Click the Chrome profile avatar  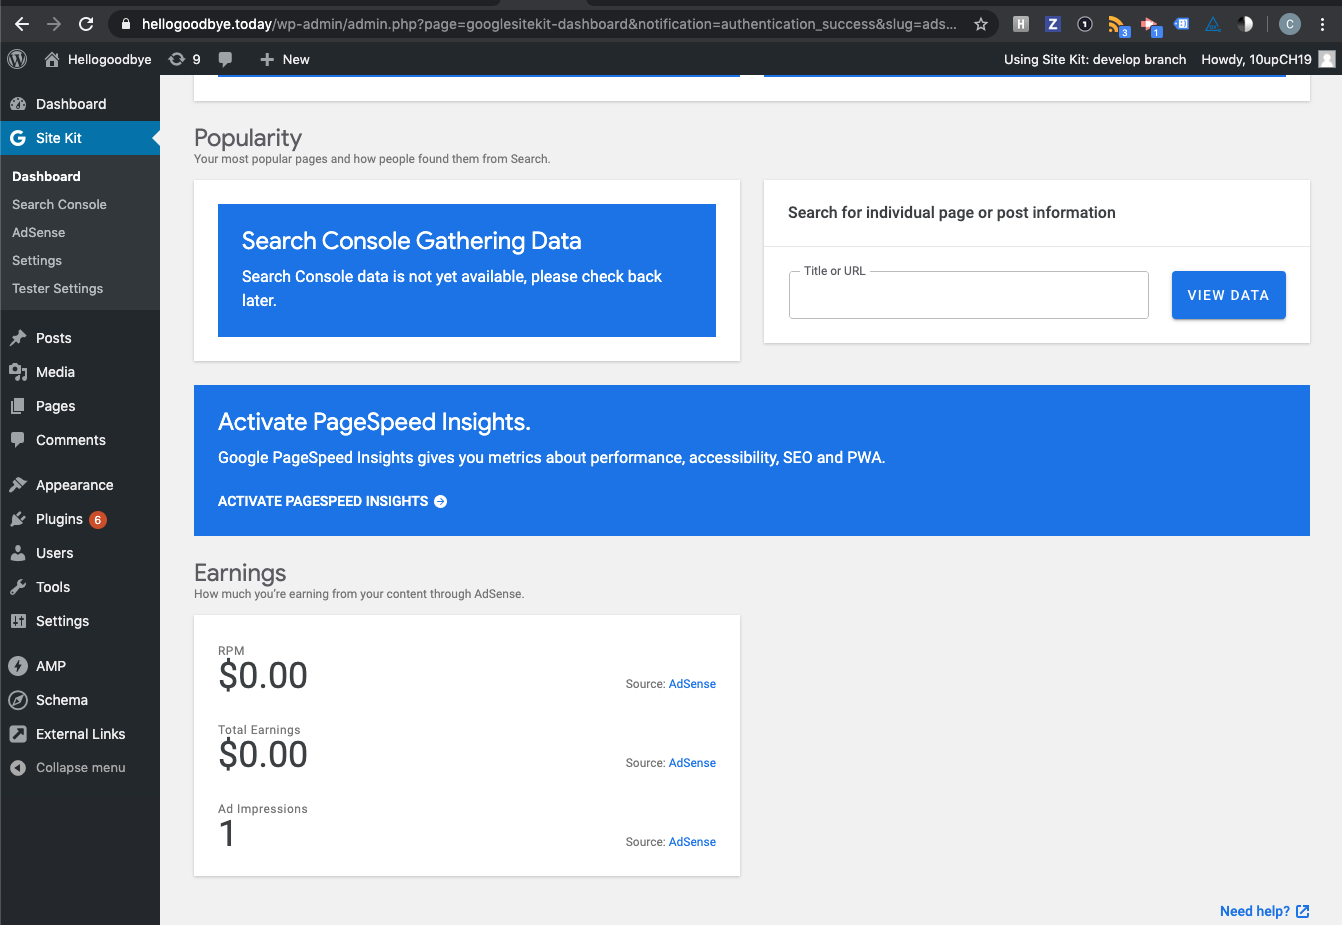coord(1289,23)
